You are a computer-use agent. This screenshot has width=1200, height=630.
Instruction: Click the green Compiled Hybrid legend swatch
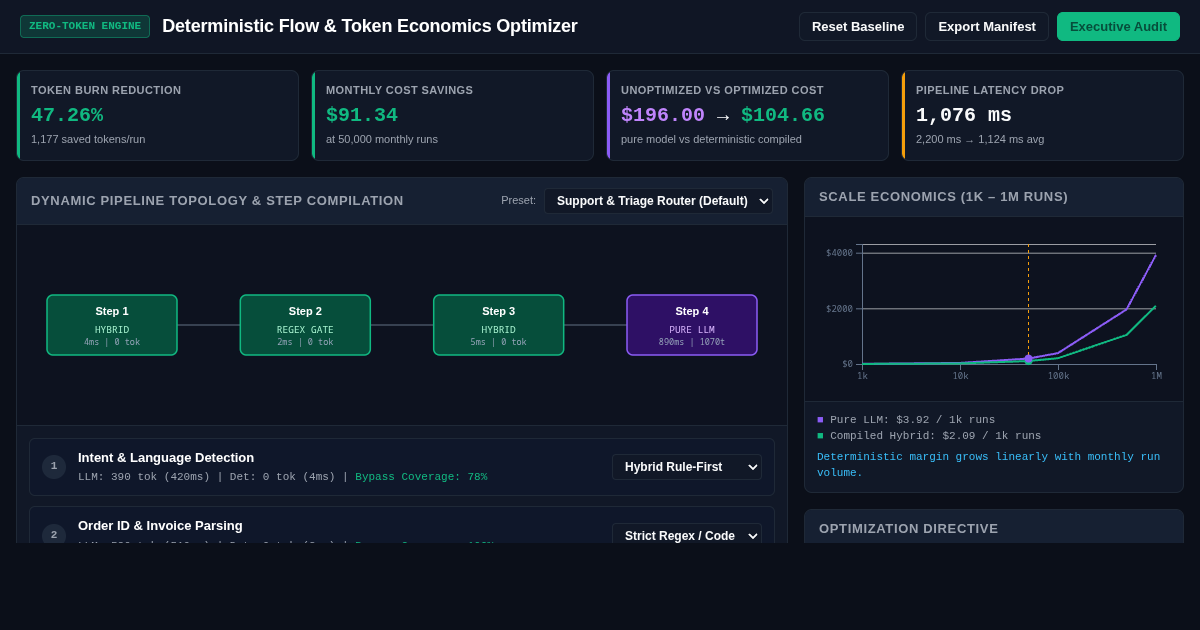820,436
